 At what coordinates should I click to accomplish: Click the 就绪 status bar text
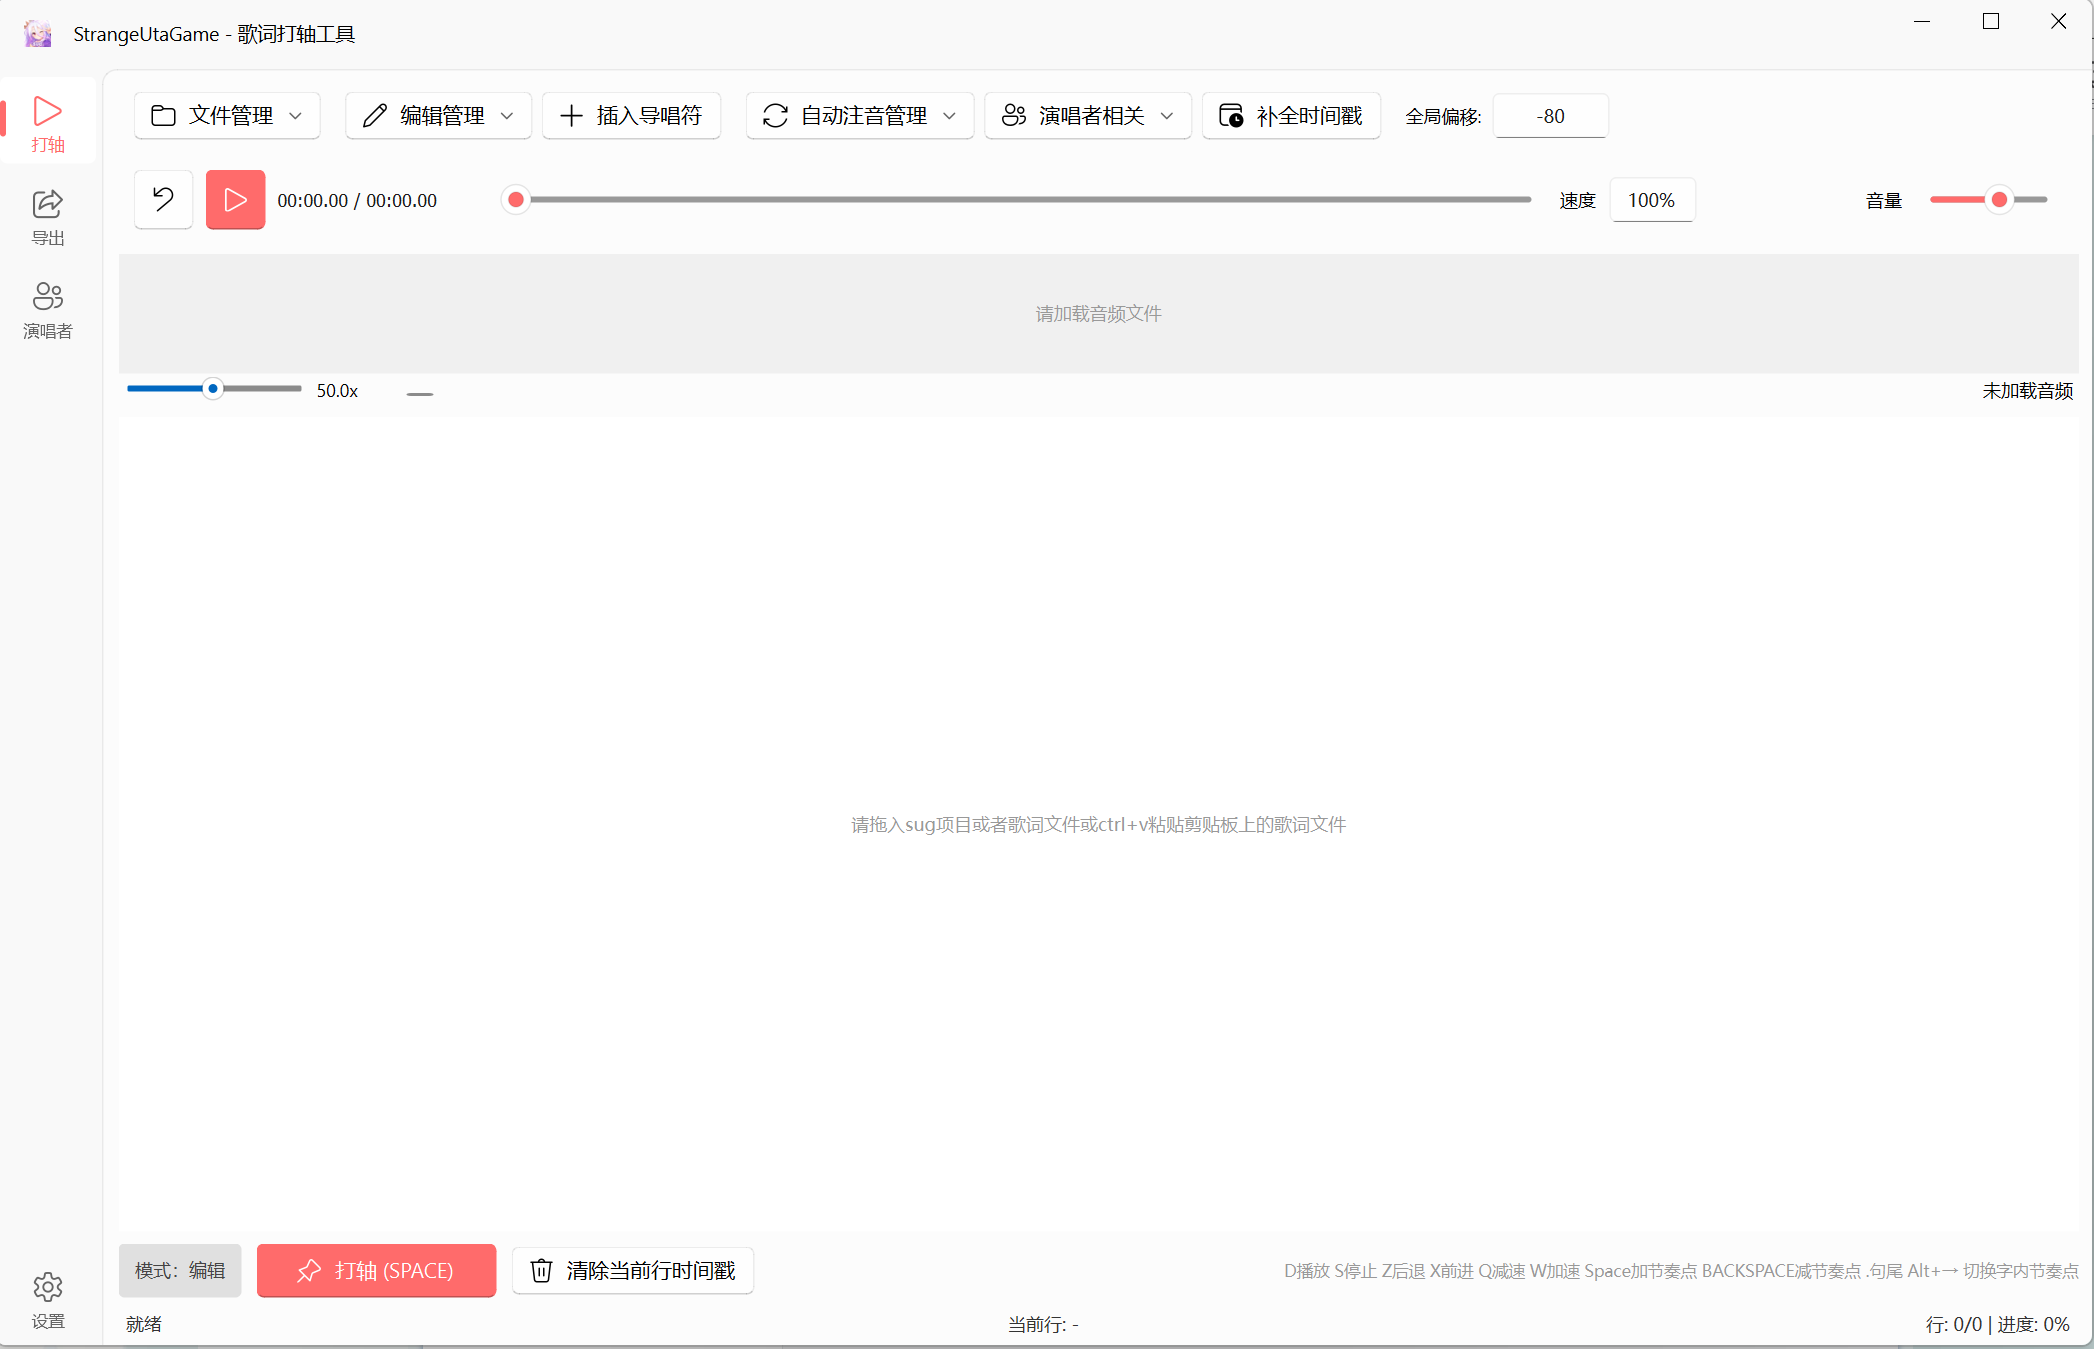pyautogui.click(x=144, y=1324)
